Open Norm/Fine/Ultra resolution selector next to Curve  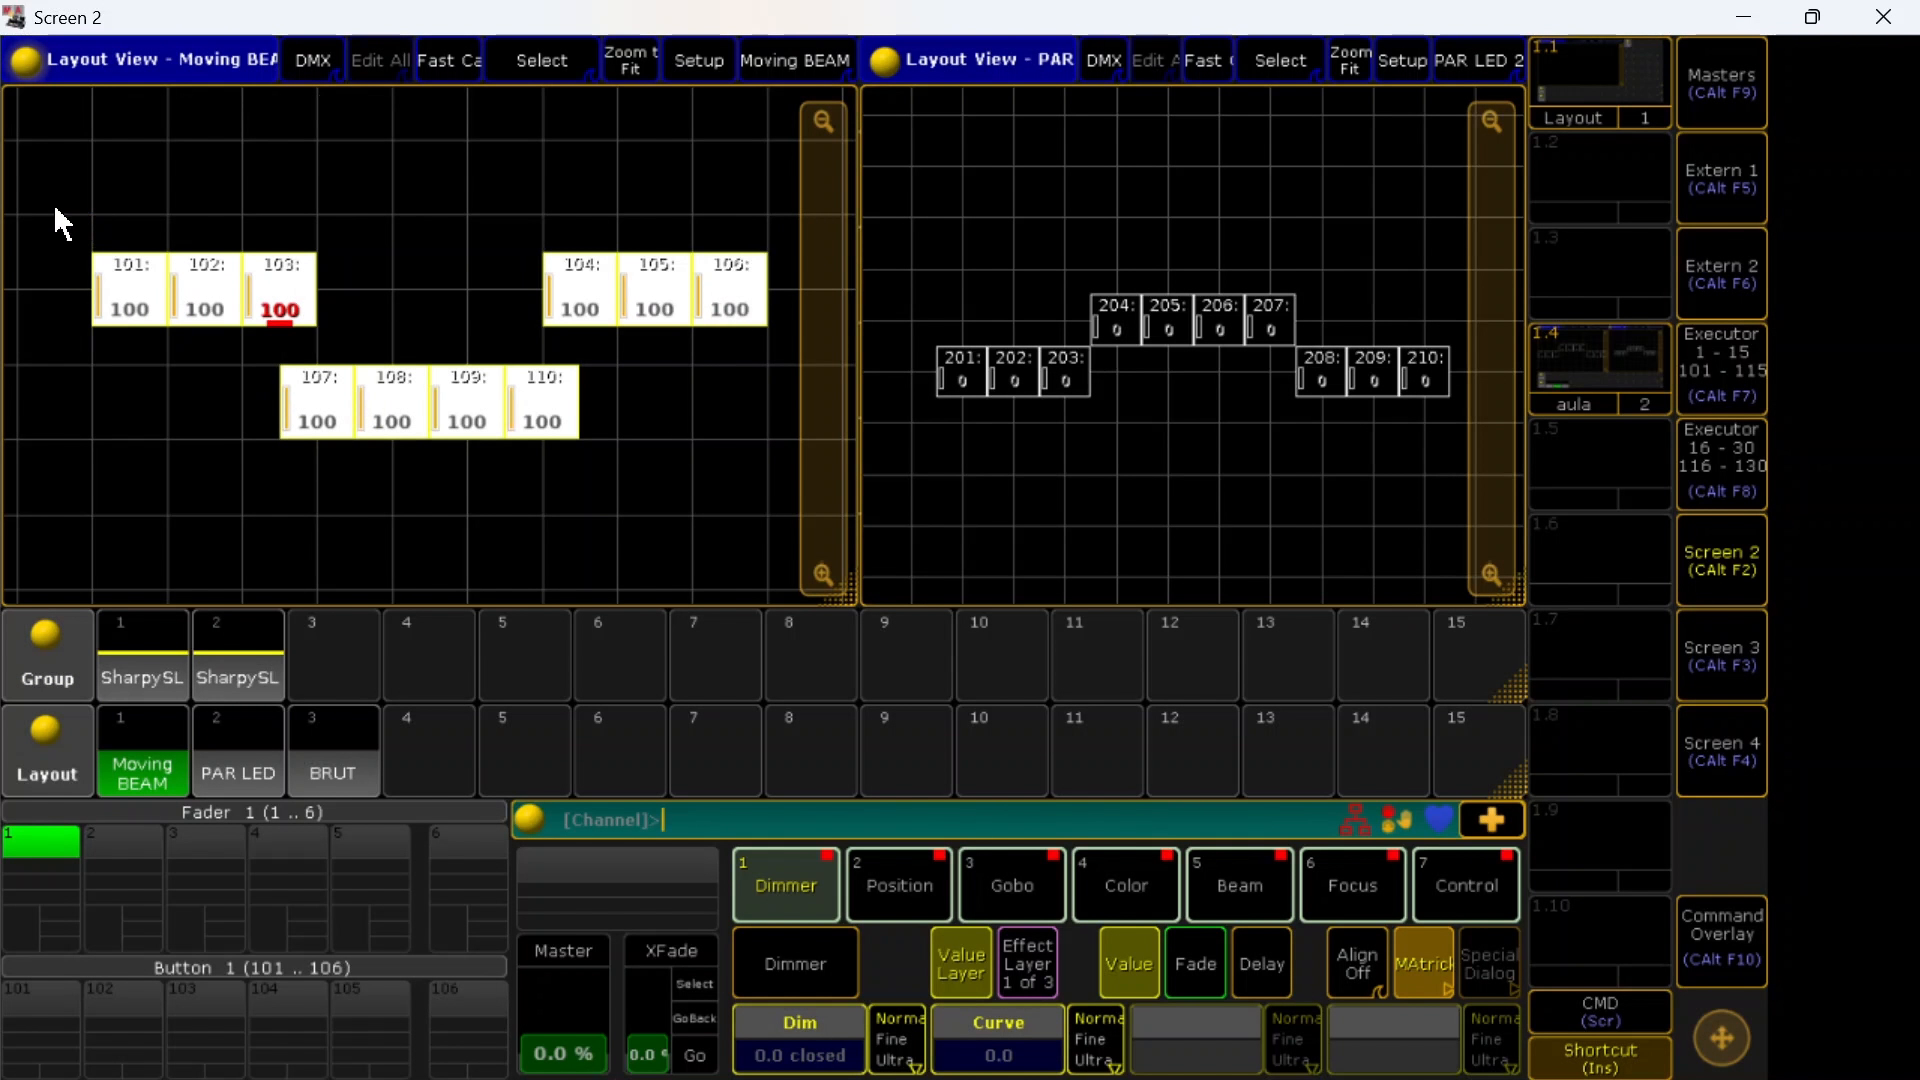click(1097, 1039)
